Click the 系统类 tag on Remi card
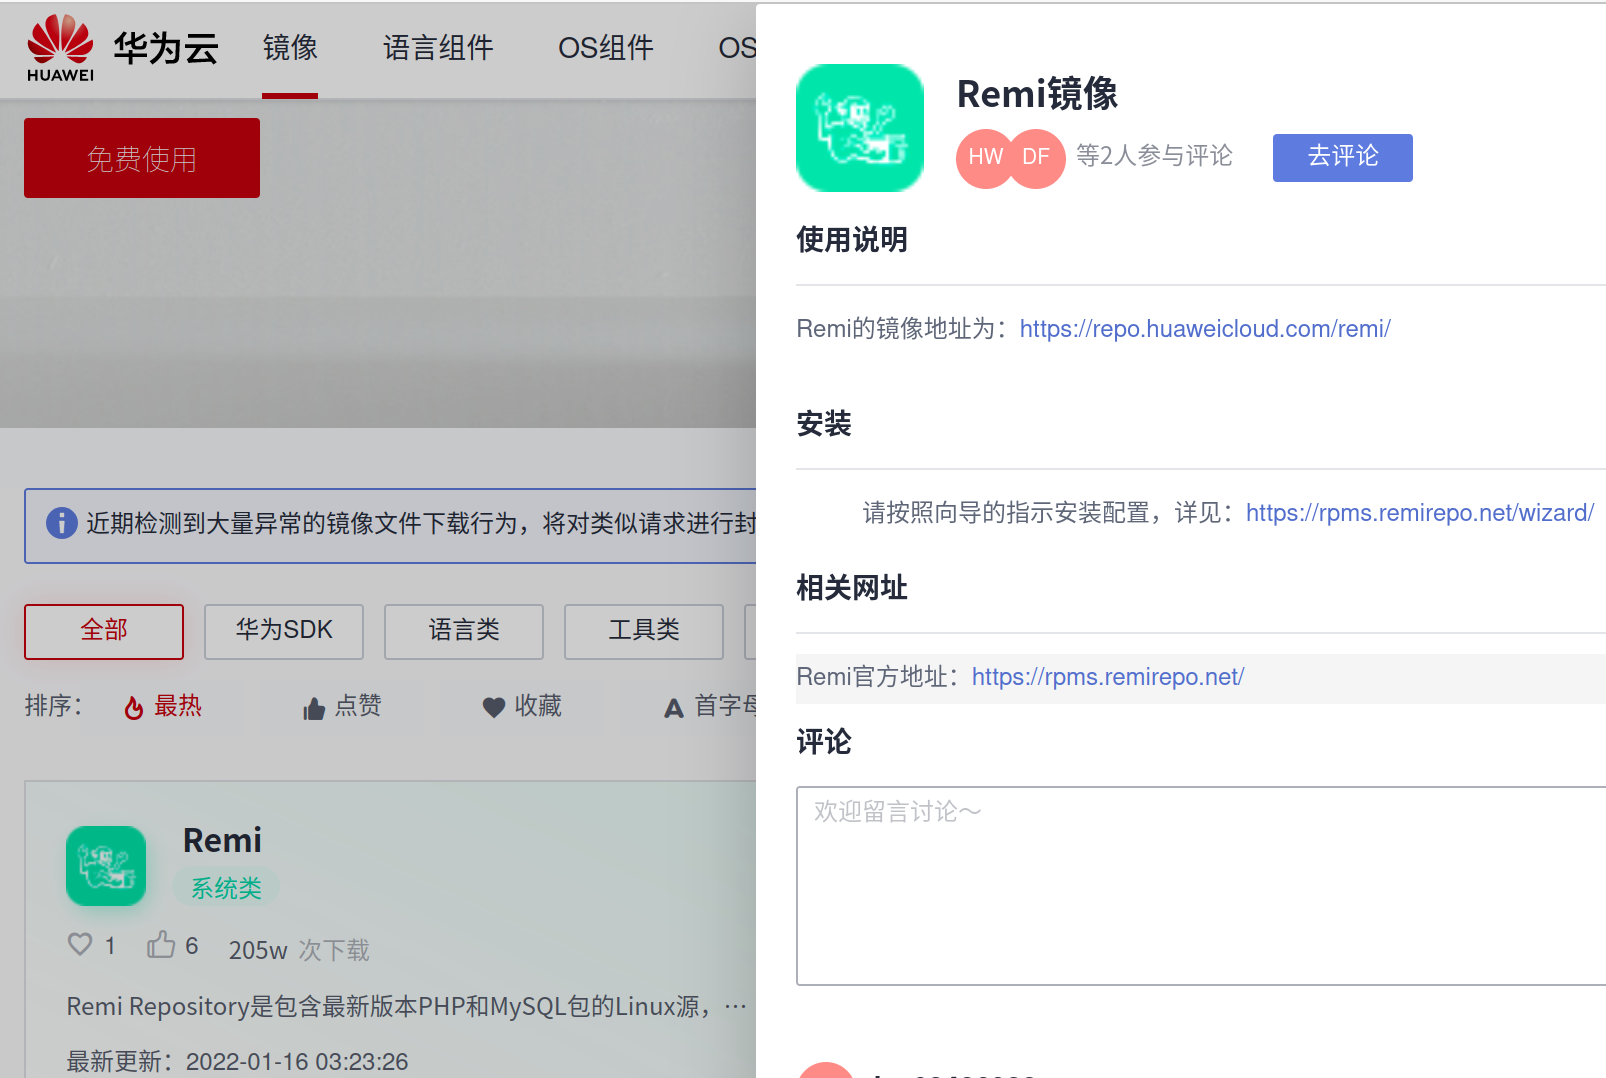Image resolution: width=1606 pixels, height=1078 pixels. coord(226,888)
